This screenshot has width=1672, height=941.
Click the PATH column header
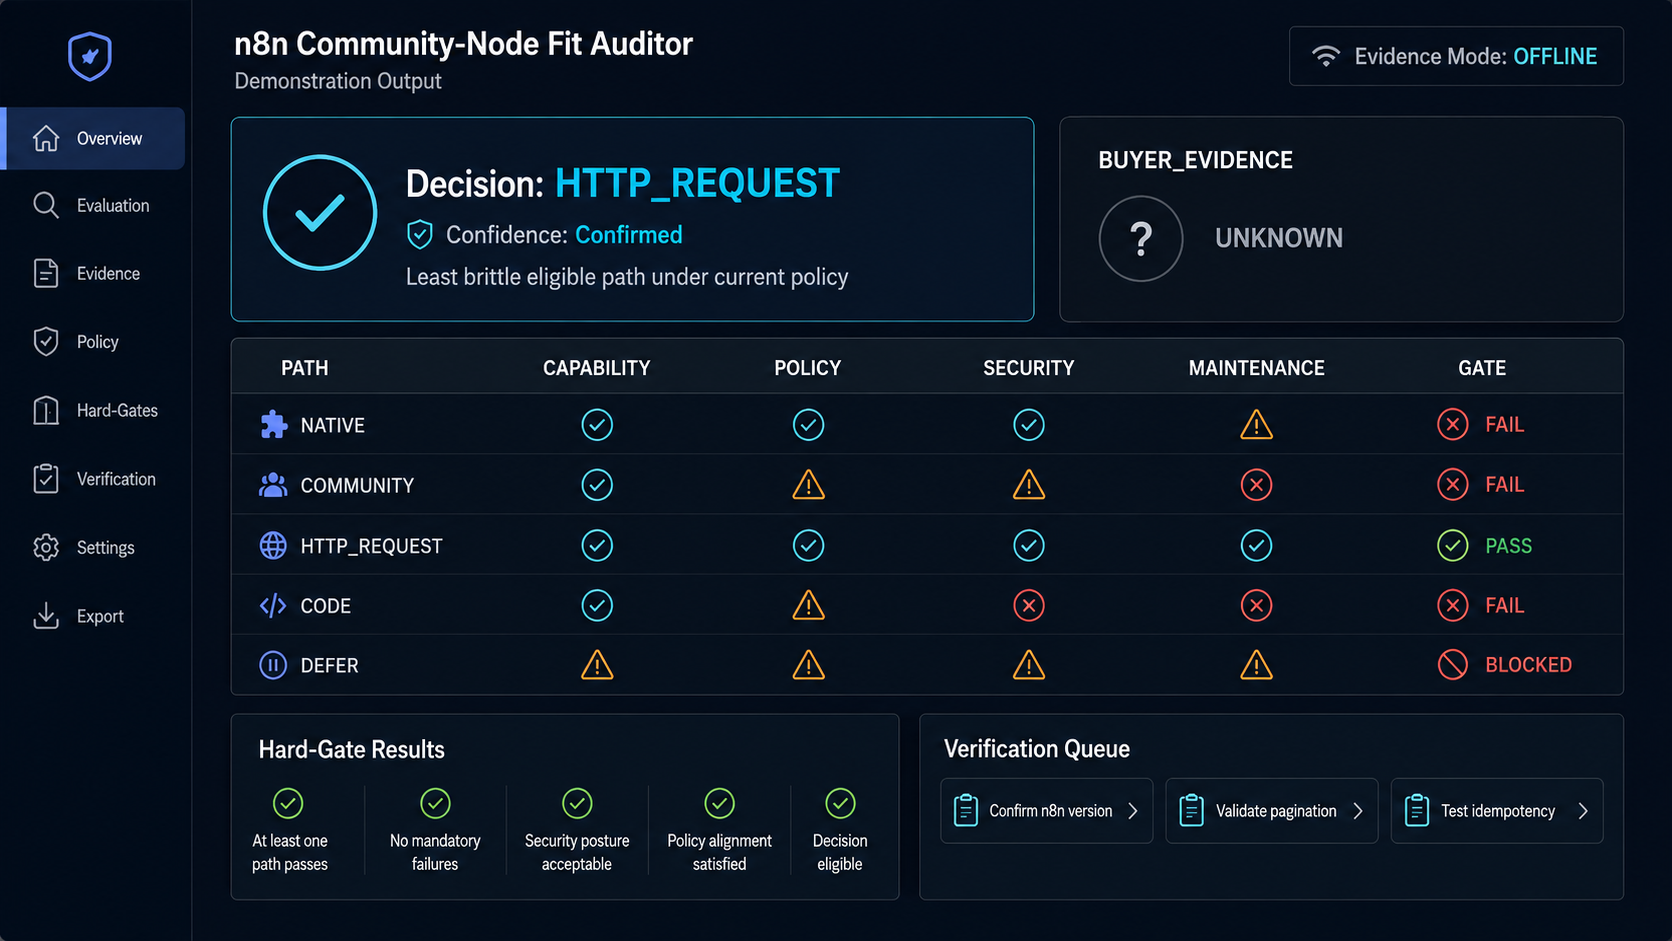pos(305,368)
